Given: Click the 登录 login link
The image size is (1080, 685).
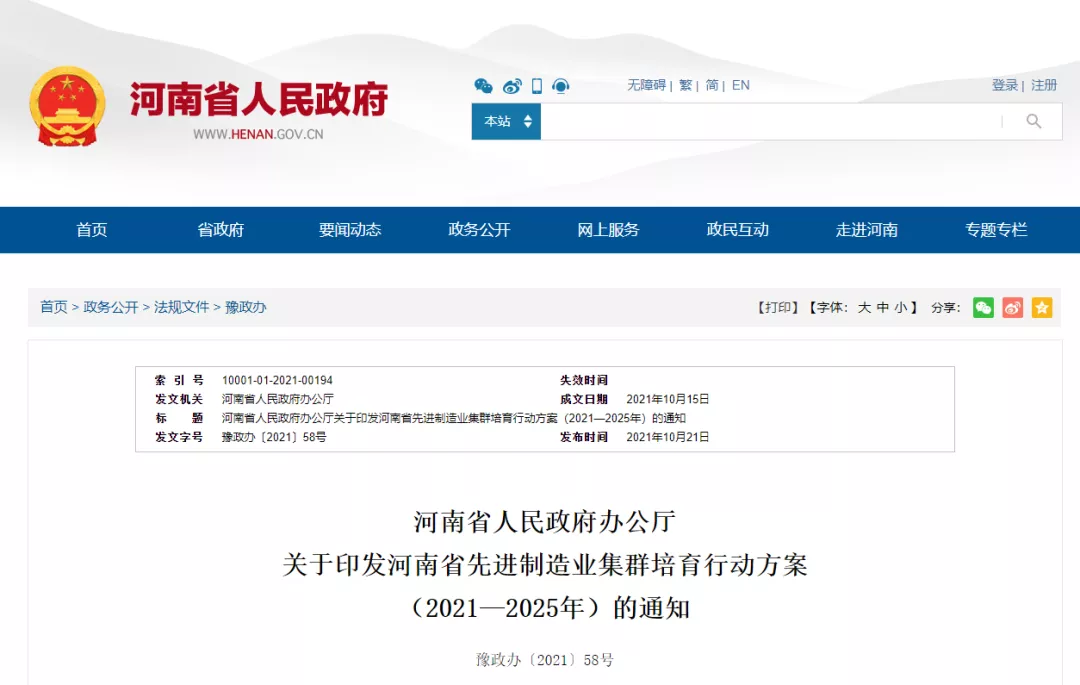Looking at the screenshot, I should point(1005,85).
